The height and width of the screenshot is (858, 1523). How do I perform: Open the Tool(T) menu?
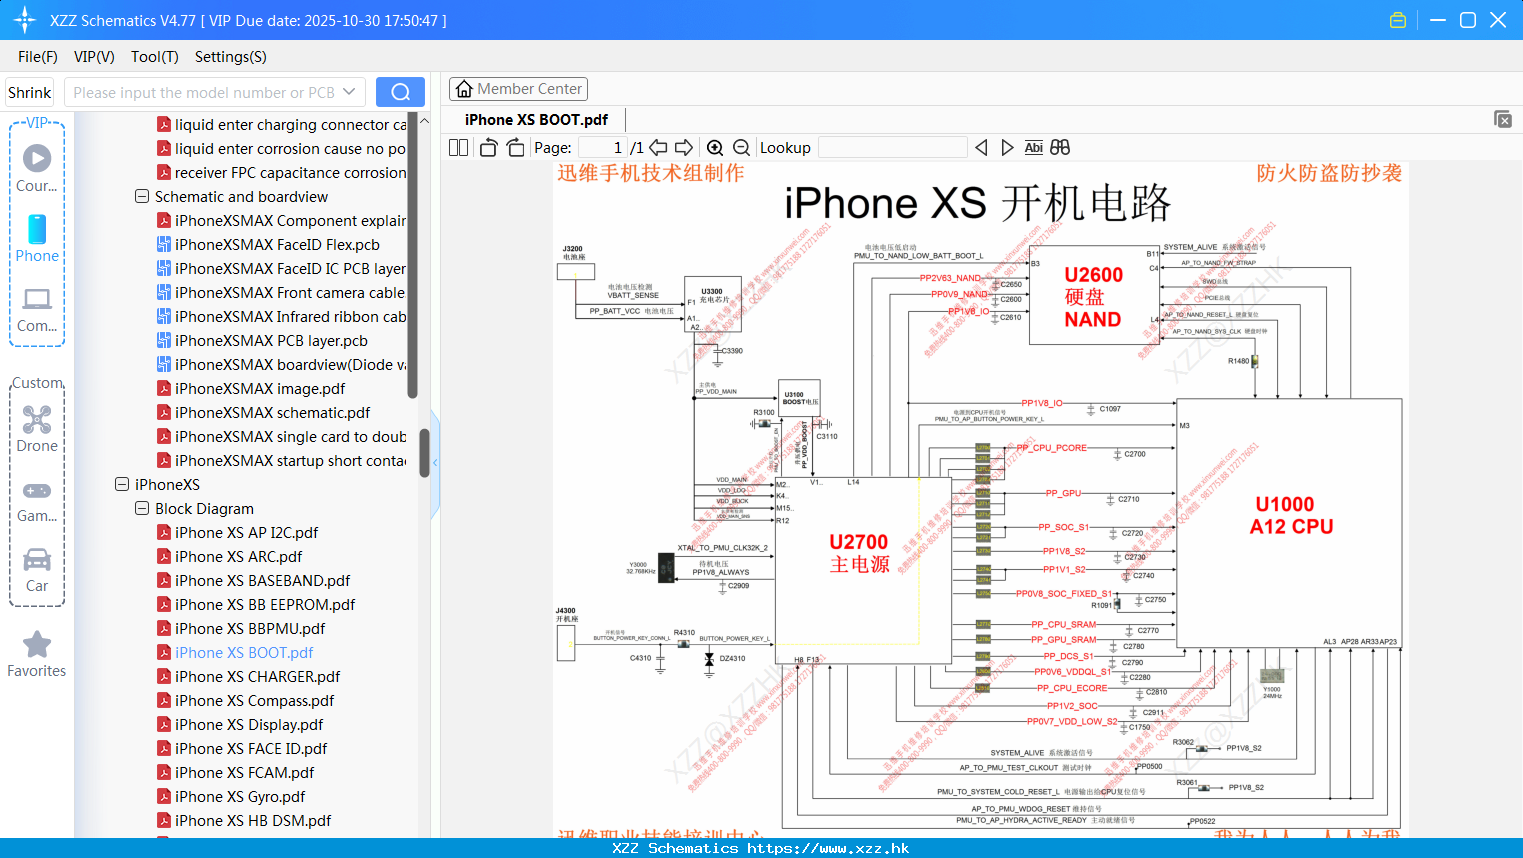click(x=155, y=57)
